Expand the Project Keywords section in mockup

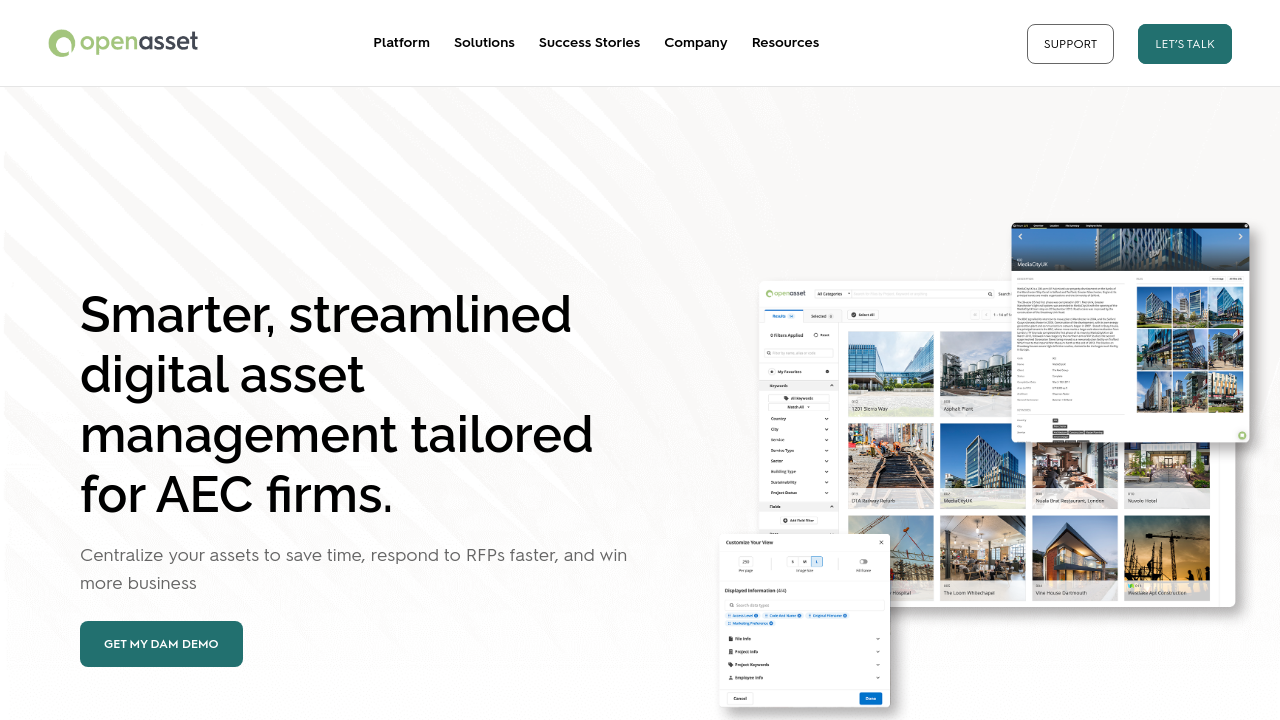click(x=804, y=664)
